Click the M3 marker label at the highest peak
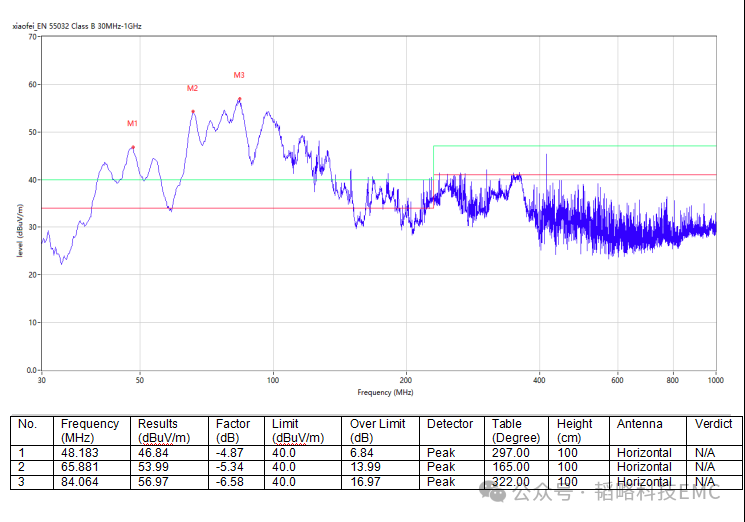Screen dimensions: 745x522 click(239, 75)
